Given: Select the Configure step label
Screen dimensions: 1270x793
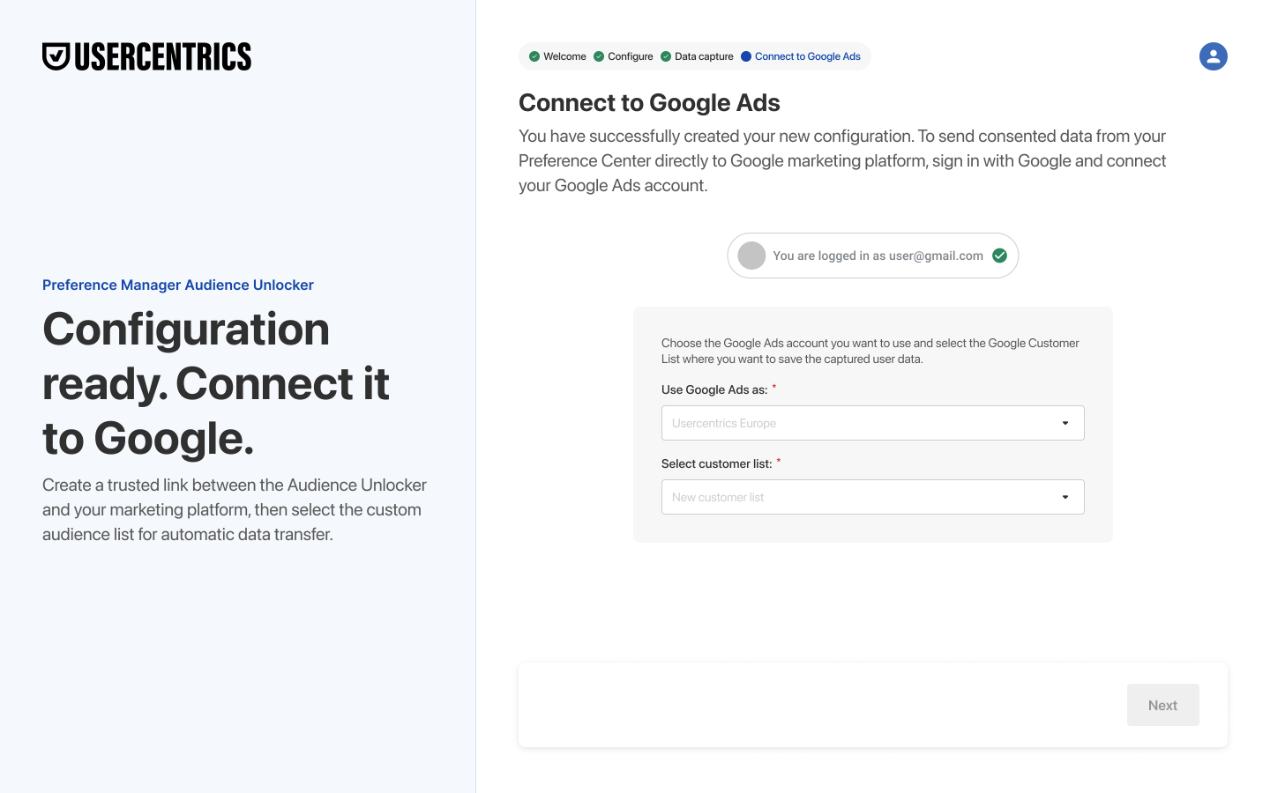Looking at the screenshot, I should (631, 56).
